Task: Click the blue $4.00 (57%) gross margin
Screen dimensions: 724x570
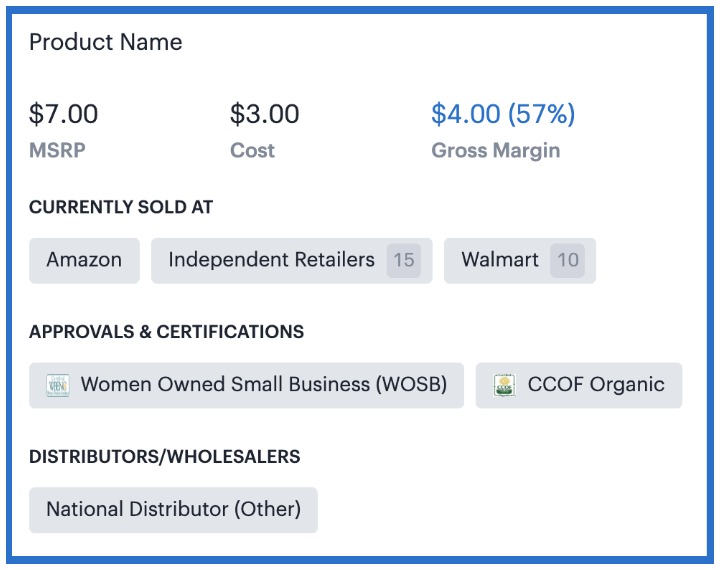Action: click(503, 114)
